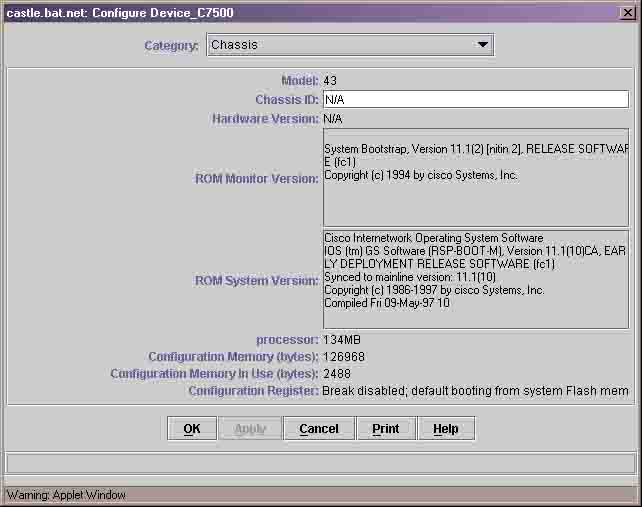The height and width of the screenshot is (507, 642).
Task: Click the greyed-out Apply button
Action: [x=250, y=428]
